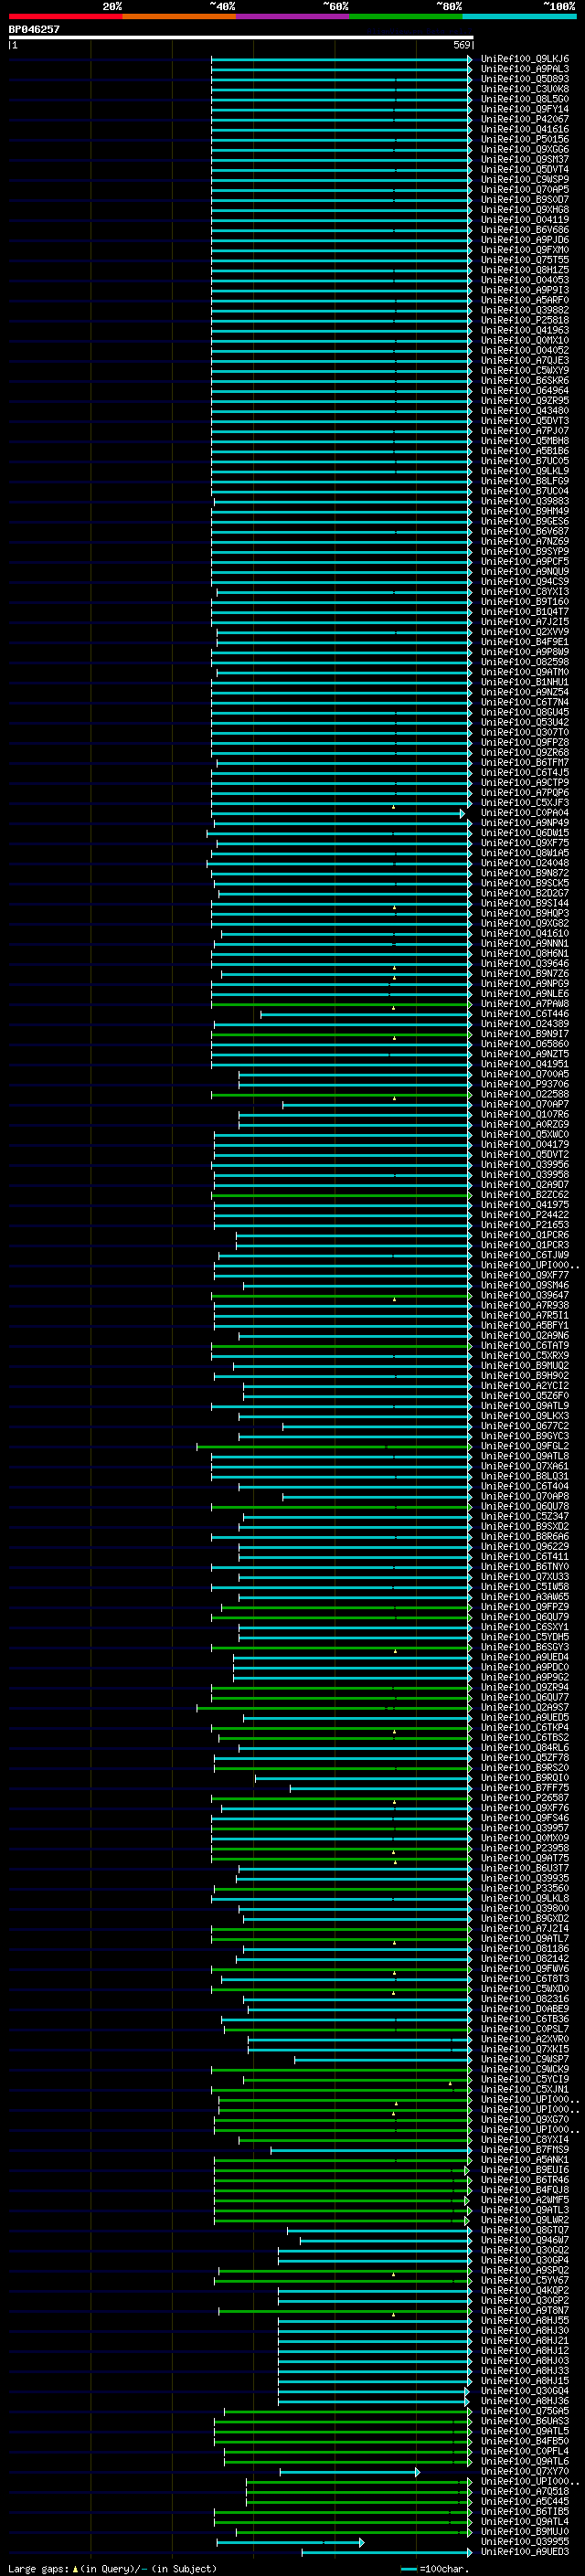585x2576 pixels.
Task: Open the UniRef100_A8HJ55 hit
Action: tap(525, 2320)
